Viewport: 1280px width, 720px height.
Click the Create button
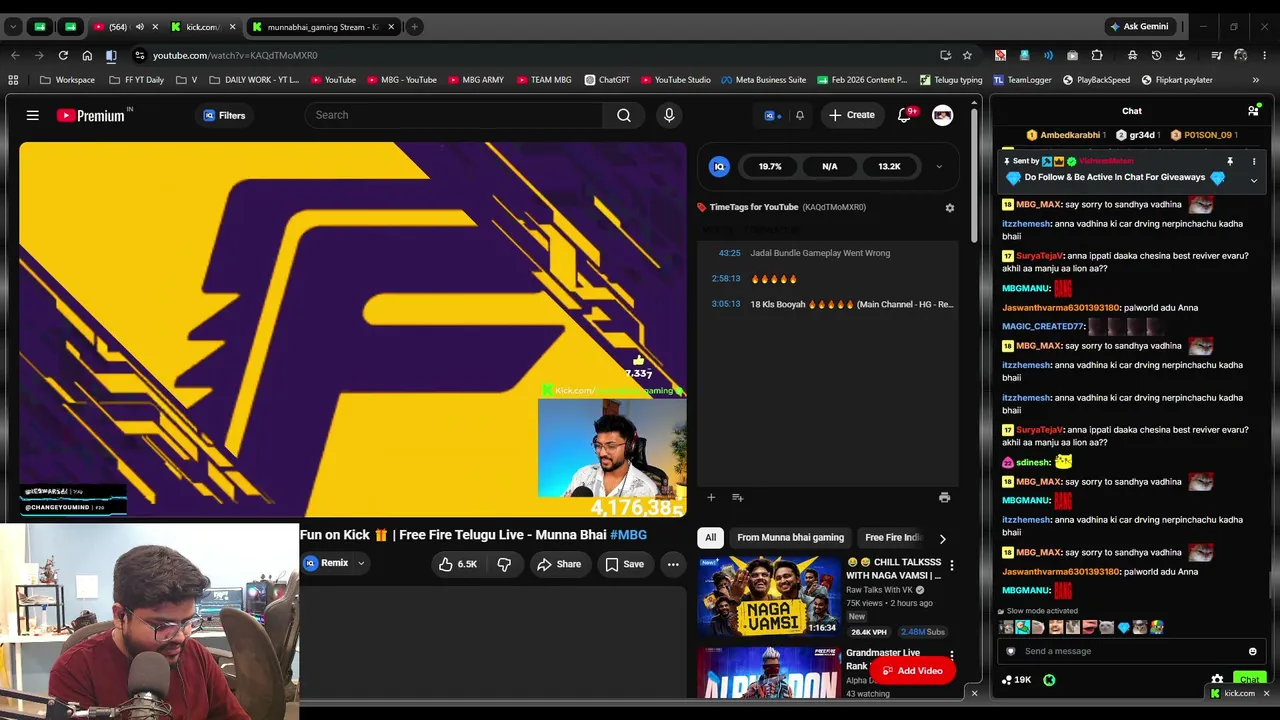[x=851, y=115]
